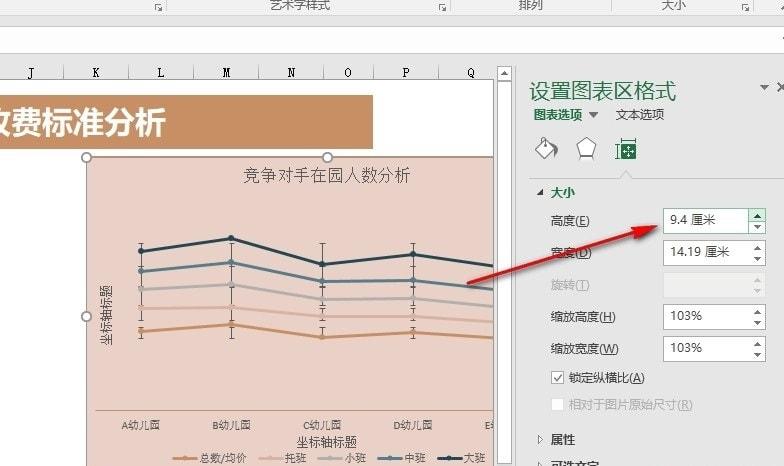
Task: Select the chart title 竞争对手在园人数分析
Action: [326, 176]
